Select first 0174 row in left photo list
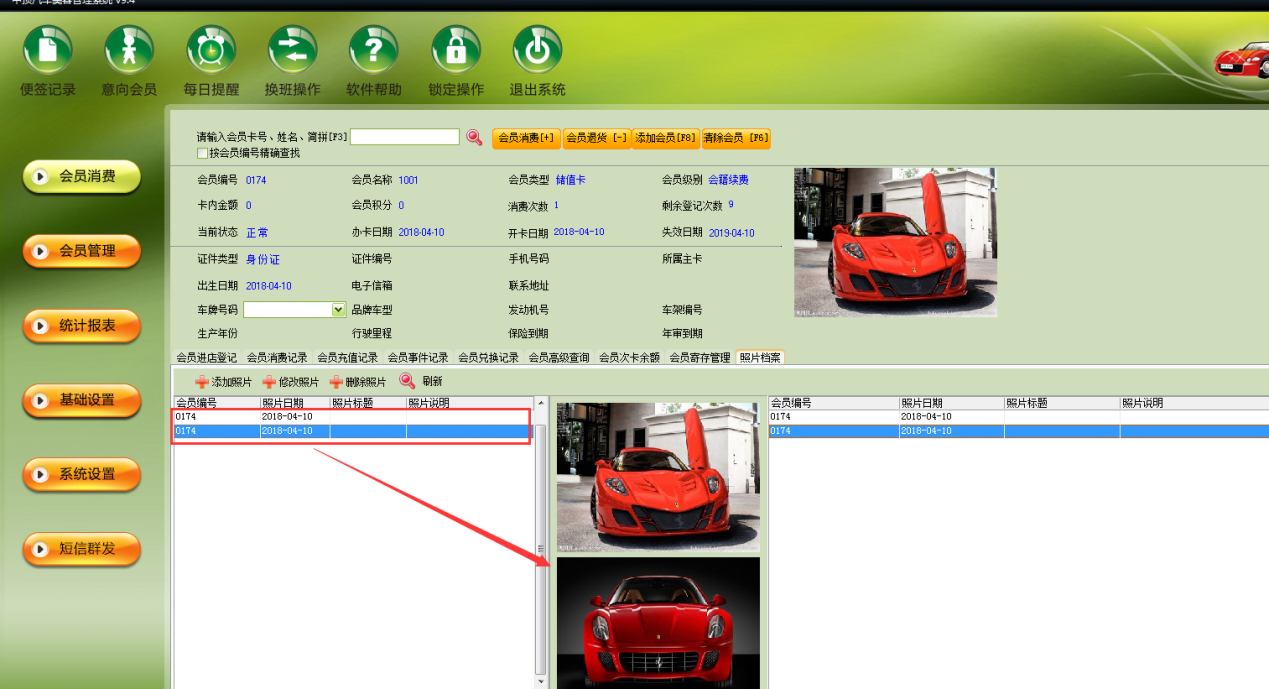This screenshot has height=689, width=1269. 351,417
